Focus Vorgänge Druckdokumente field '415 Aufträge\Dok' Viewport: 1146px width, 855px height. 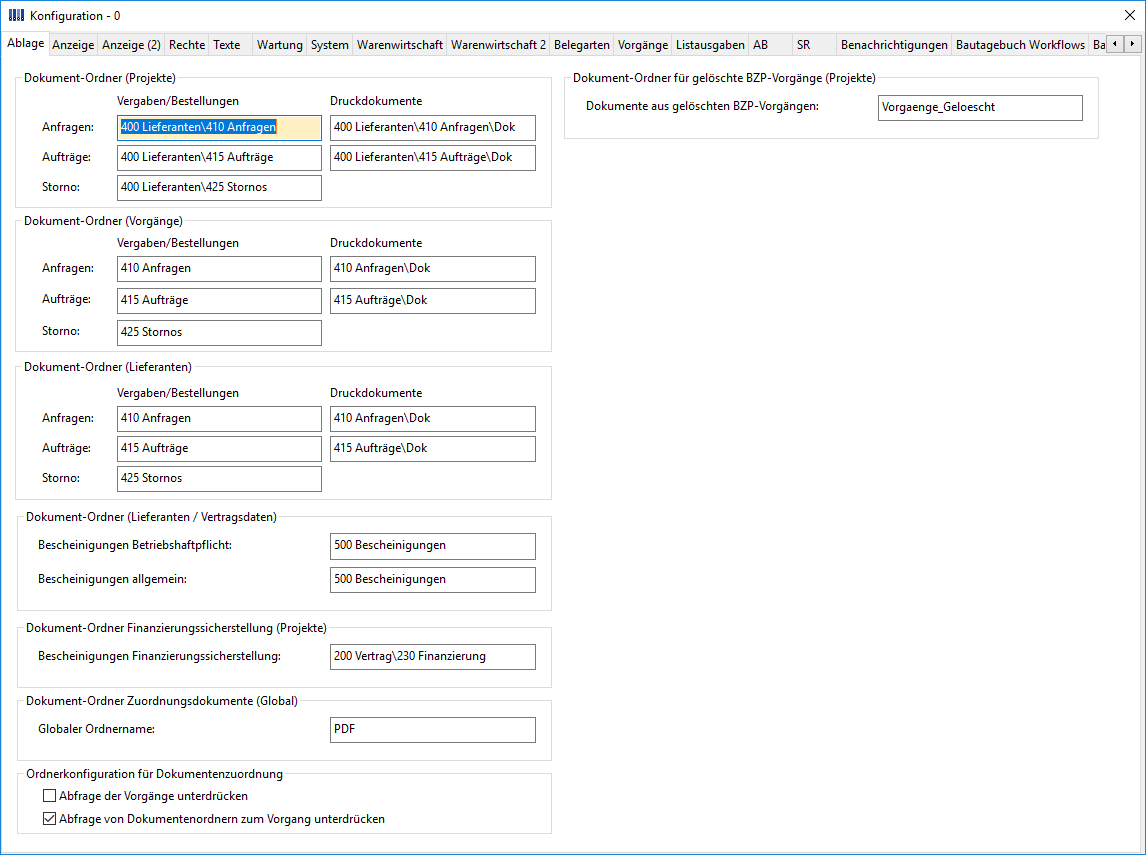(x=433, y=300)
